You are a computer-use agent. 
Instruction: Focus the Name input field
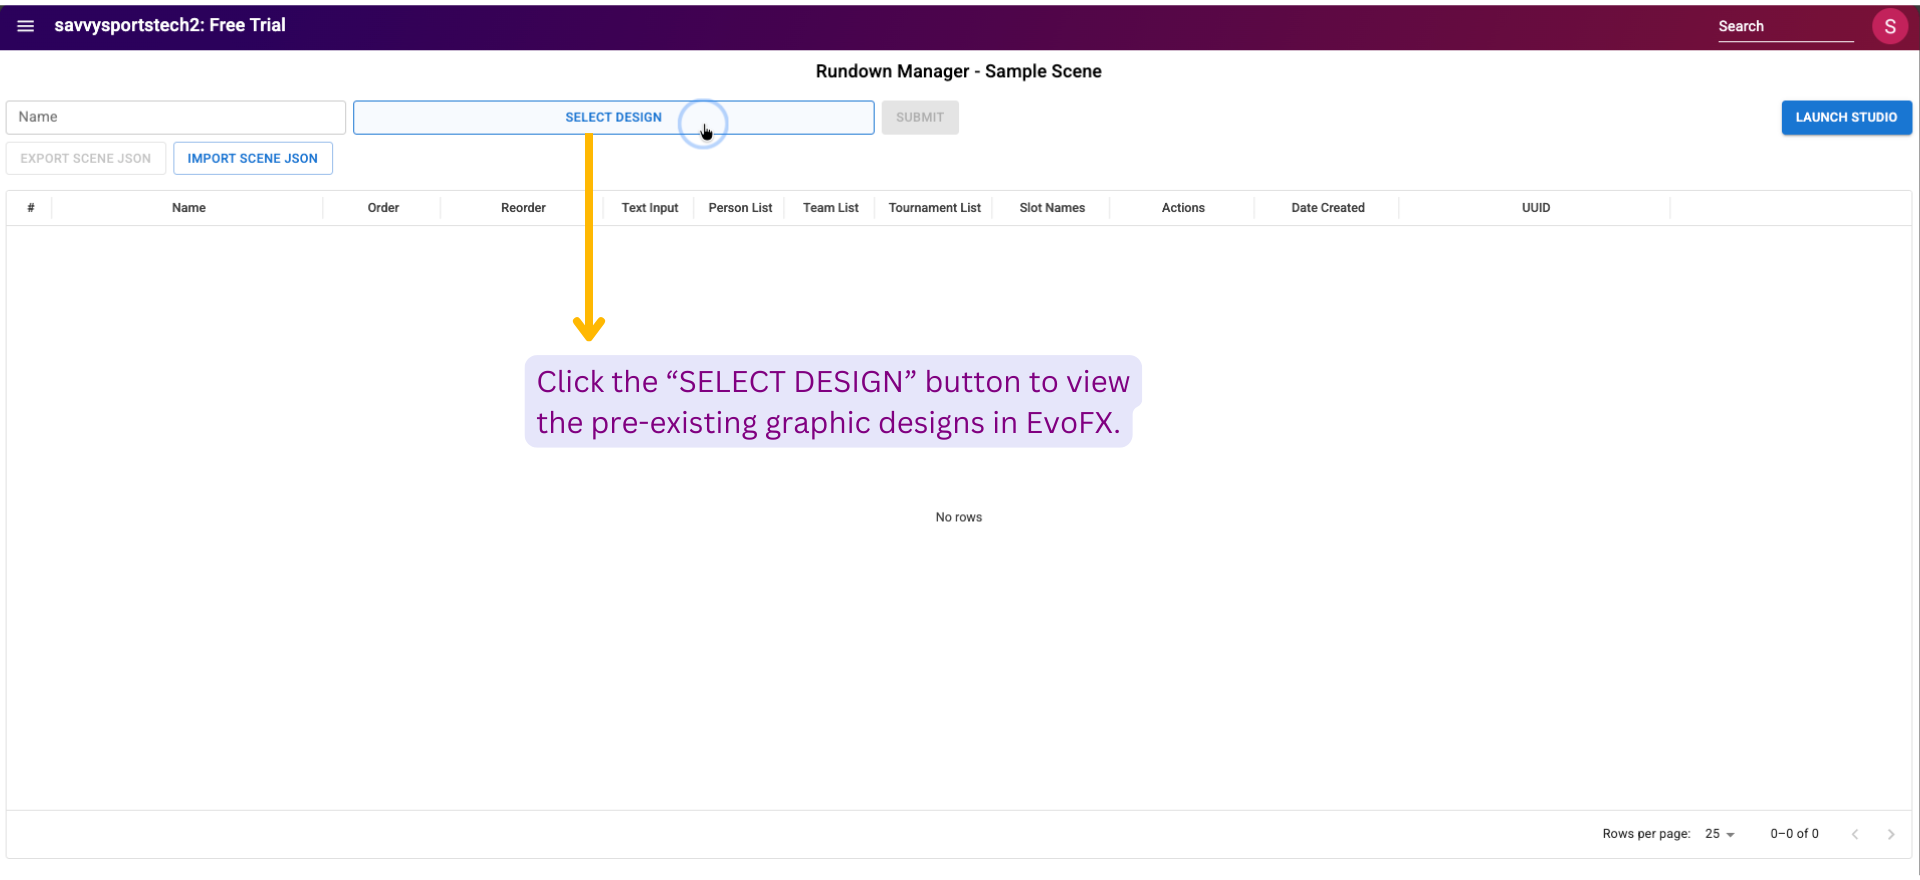point(176,117)
